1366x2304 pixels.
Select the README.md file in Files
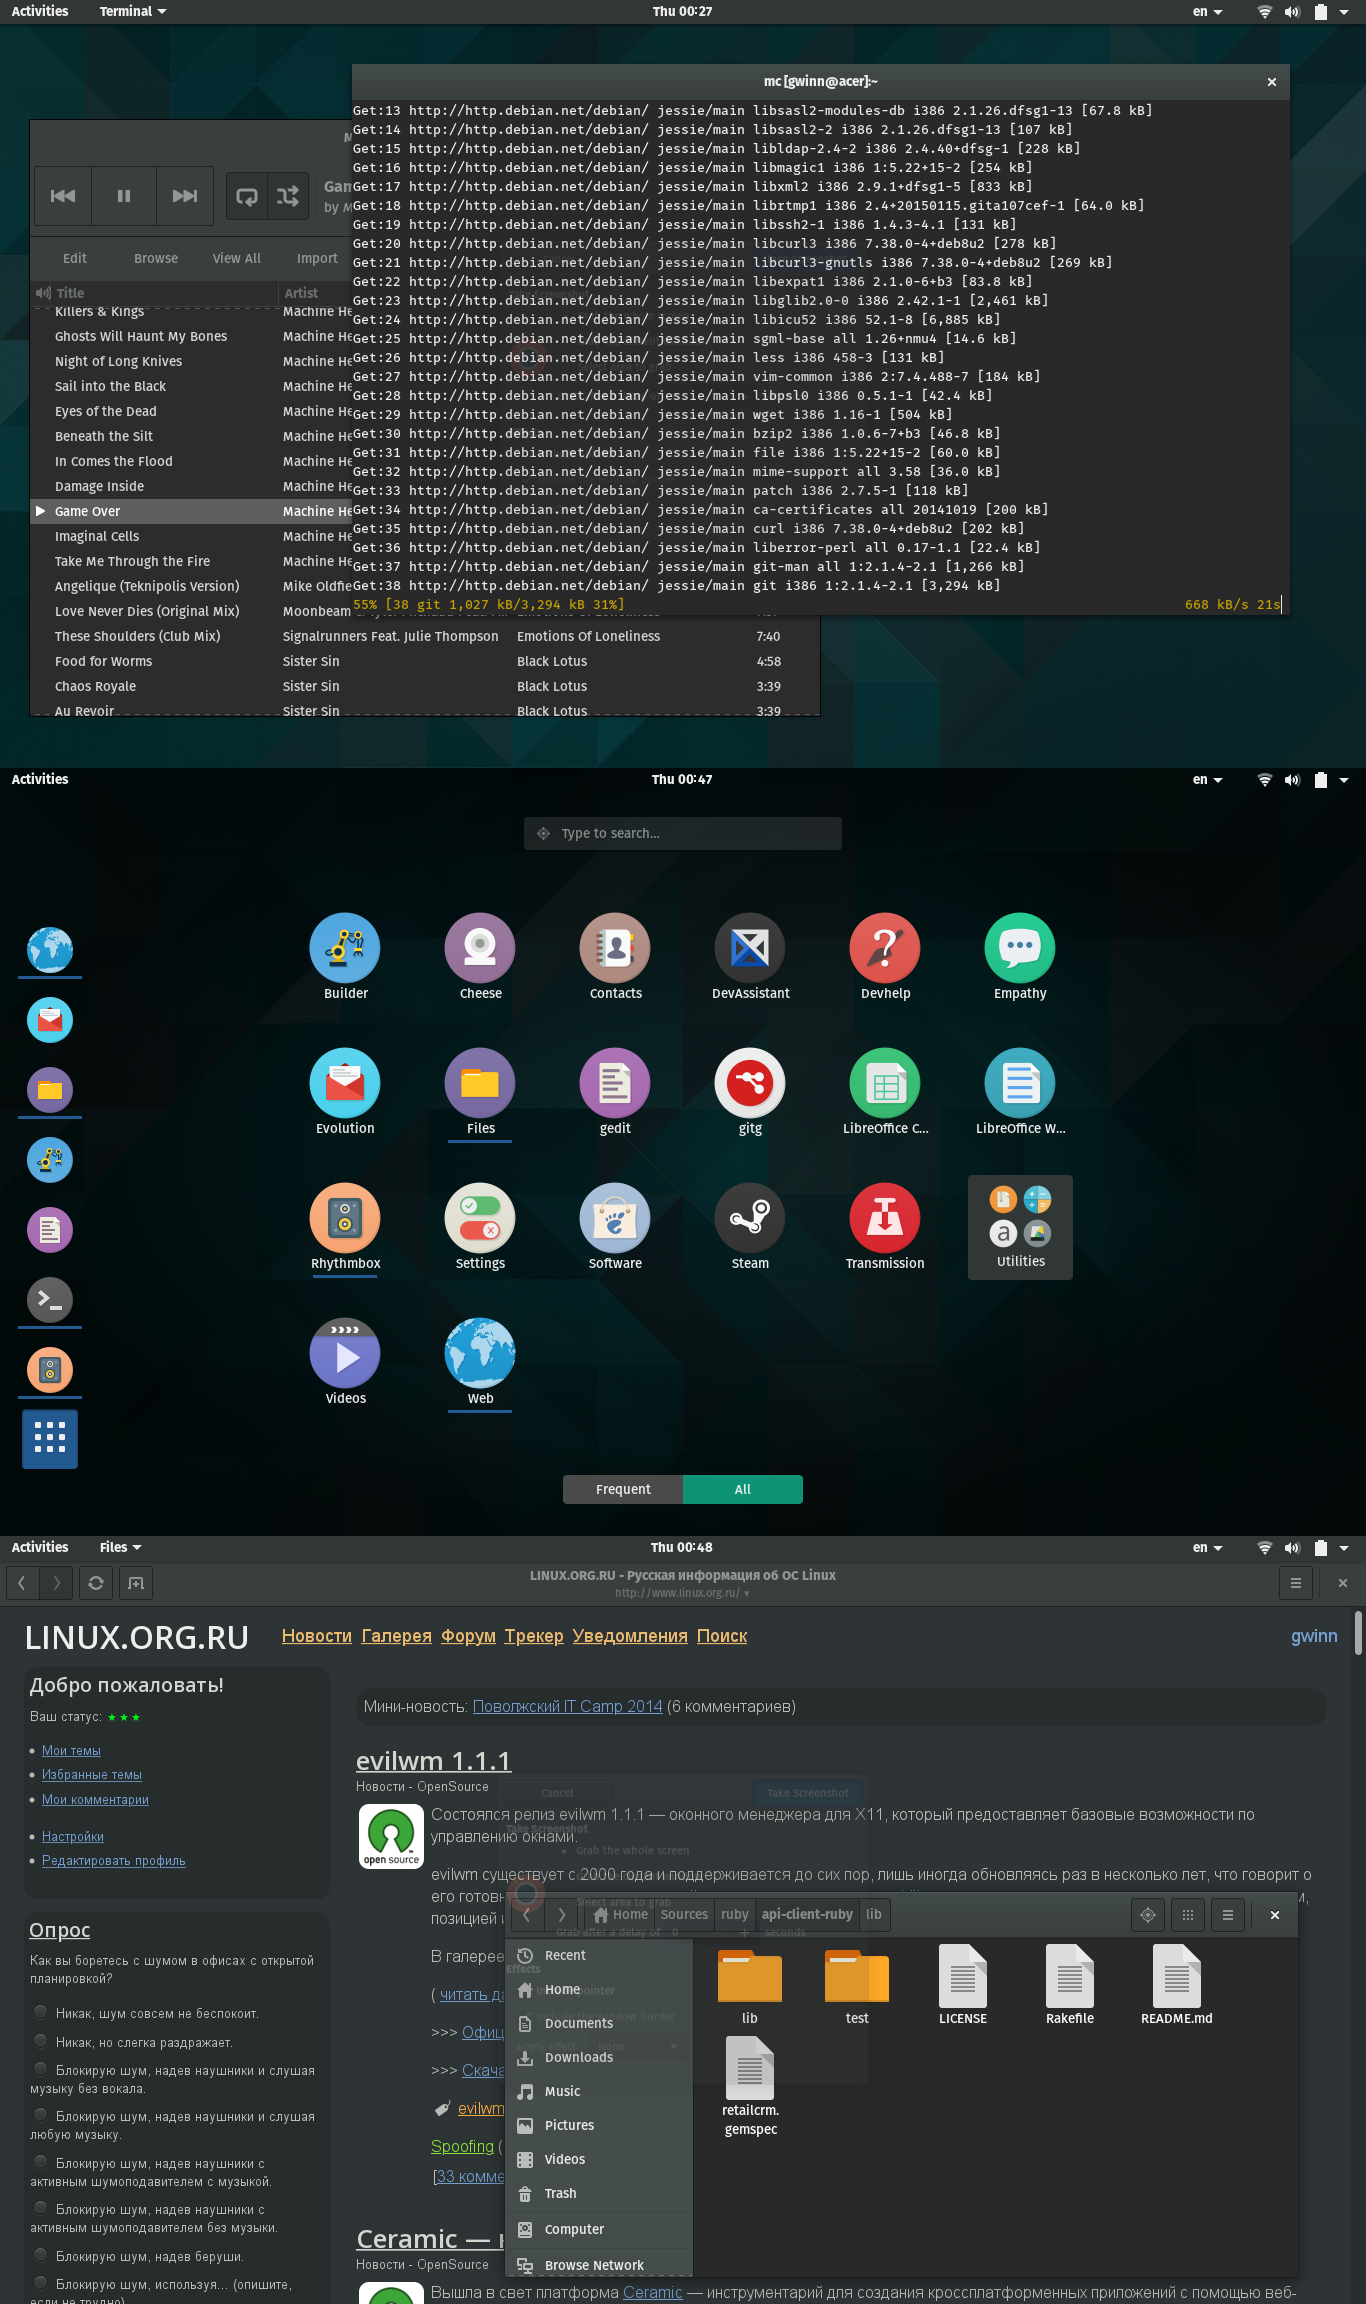[x=1177, y=1985]
